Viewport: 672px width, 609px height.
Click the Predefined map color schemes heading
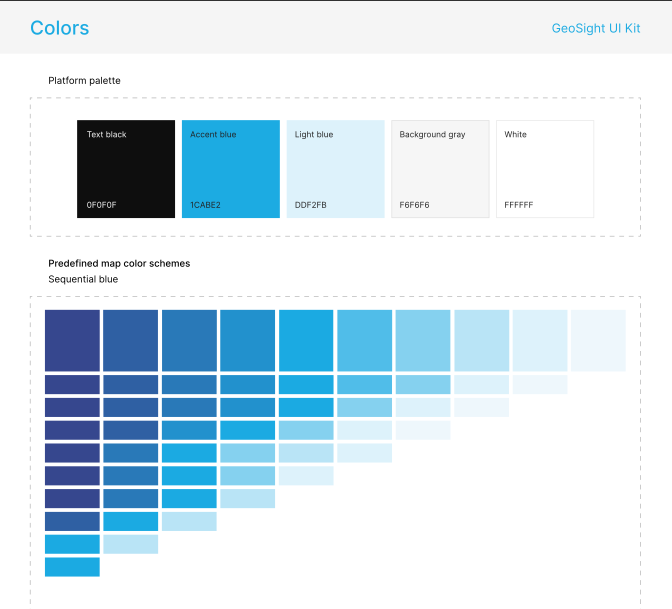(x=119, y=263)
